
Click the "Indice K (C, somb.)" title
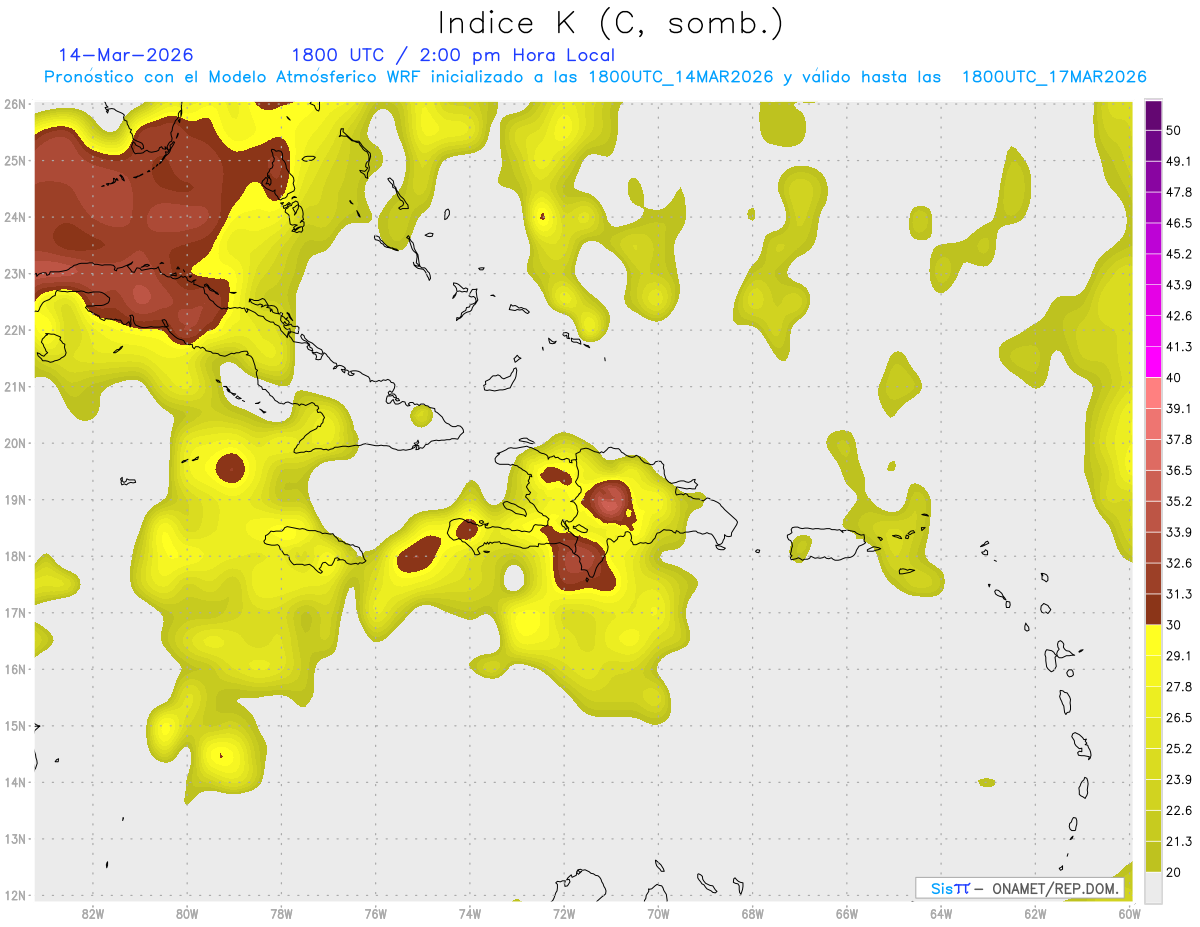coord(611,23)
